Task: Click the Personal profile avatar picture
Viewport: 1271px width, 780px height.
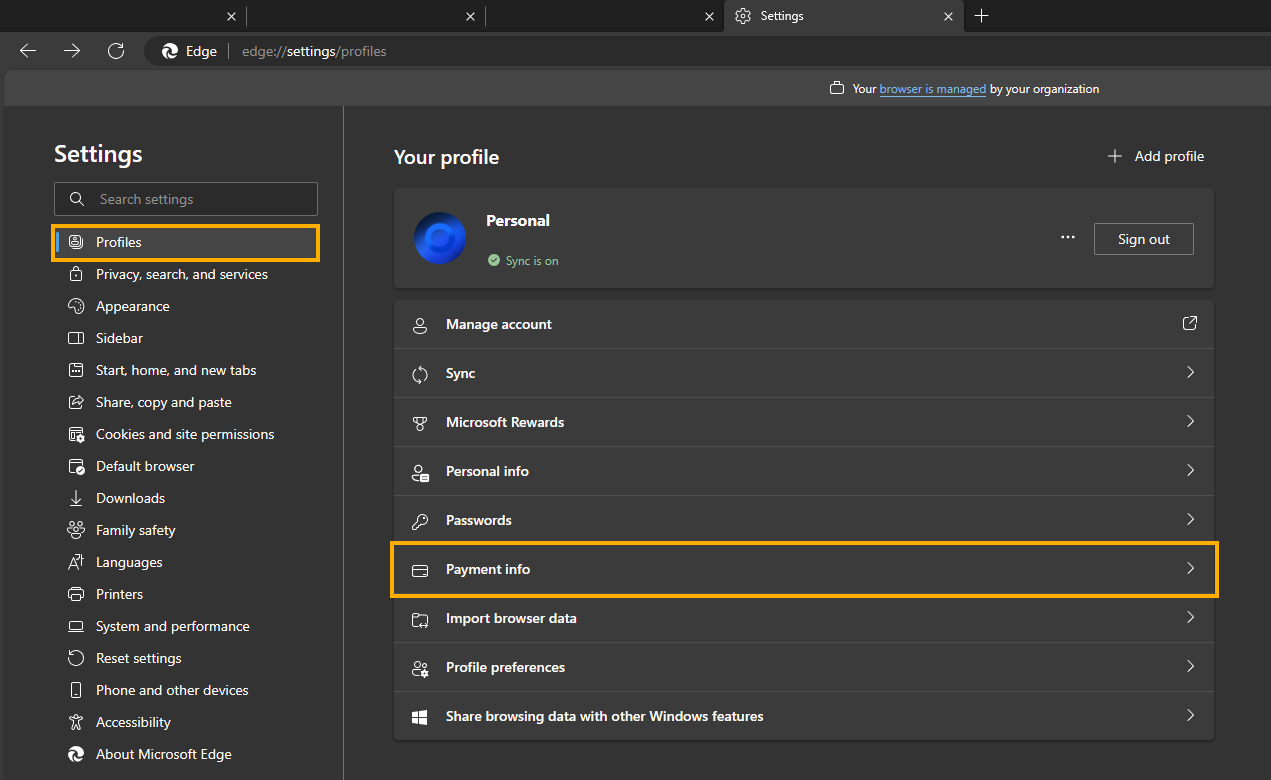Action: pyautogui.click(x=440, y=238)
